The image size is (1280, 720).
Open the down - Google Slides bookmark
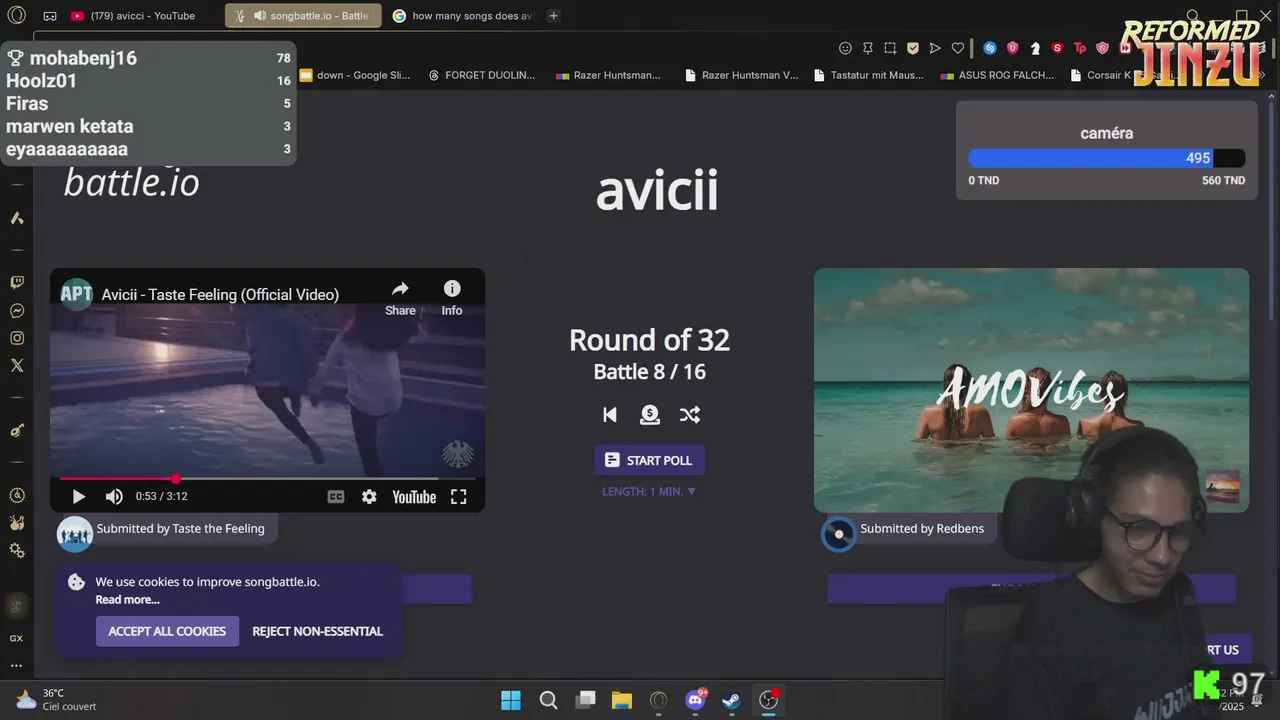[x=355, y=75]
